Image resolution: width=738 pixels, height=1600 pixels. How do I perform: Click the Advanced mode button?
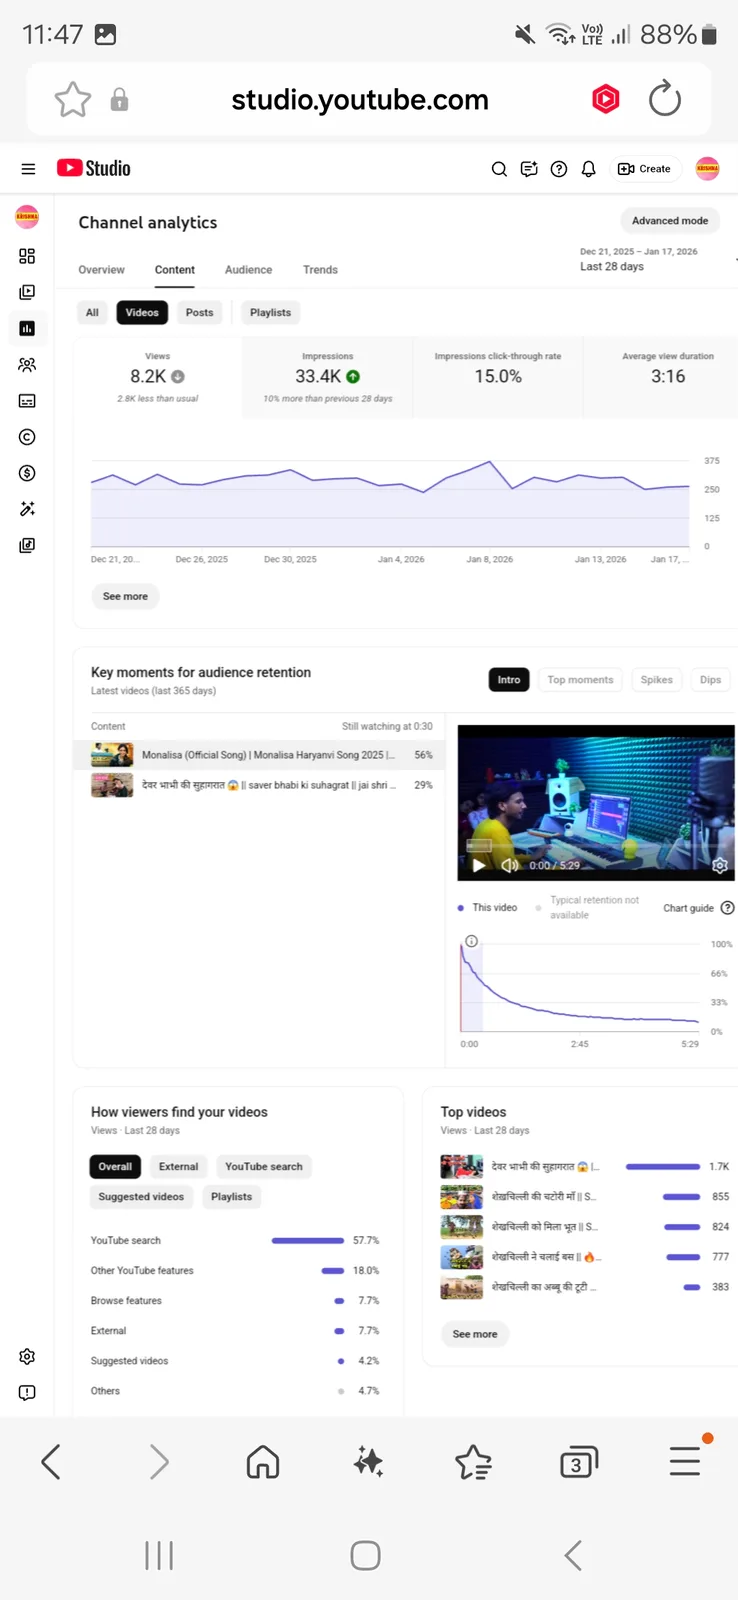(x=670, y=221)
